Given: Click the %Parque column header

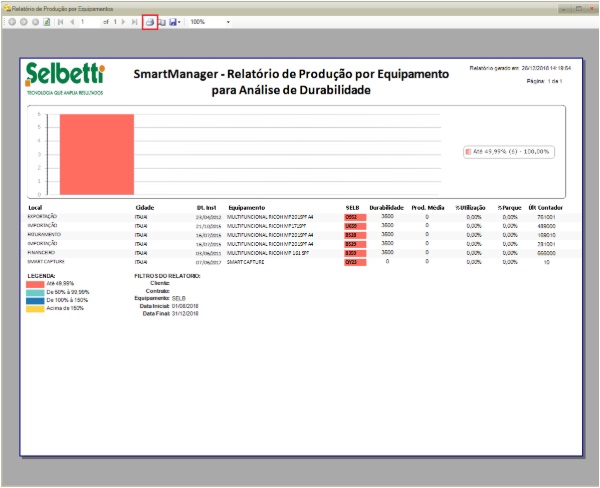Looking at the screenshot, I should click(x=509, y=208).
